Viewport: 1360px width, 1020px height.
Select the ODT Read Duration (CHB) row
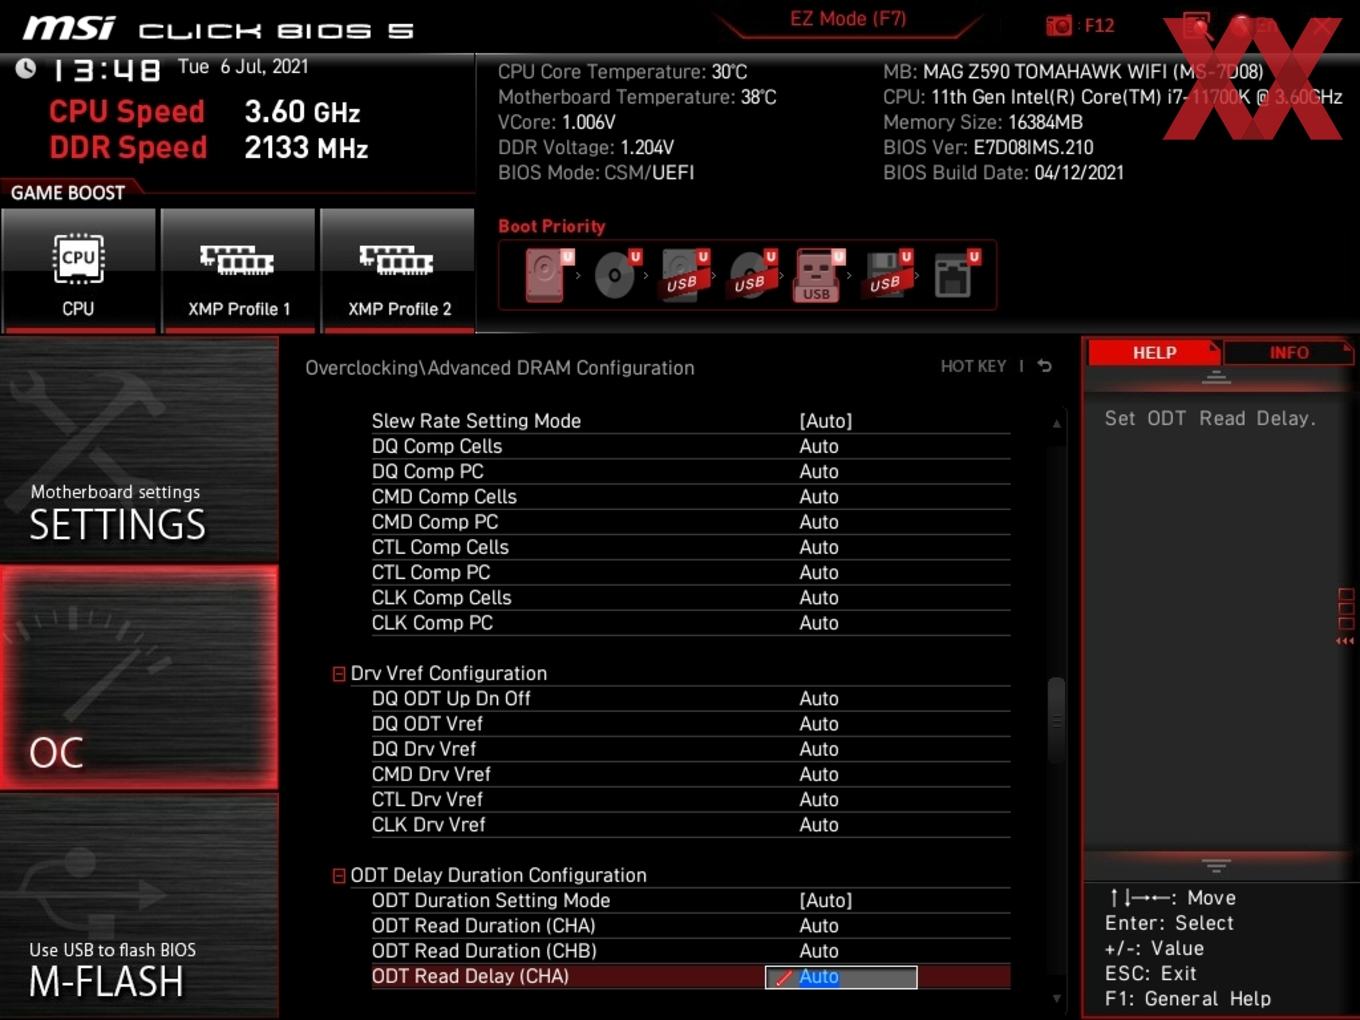(x=691, y=951)
